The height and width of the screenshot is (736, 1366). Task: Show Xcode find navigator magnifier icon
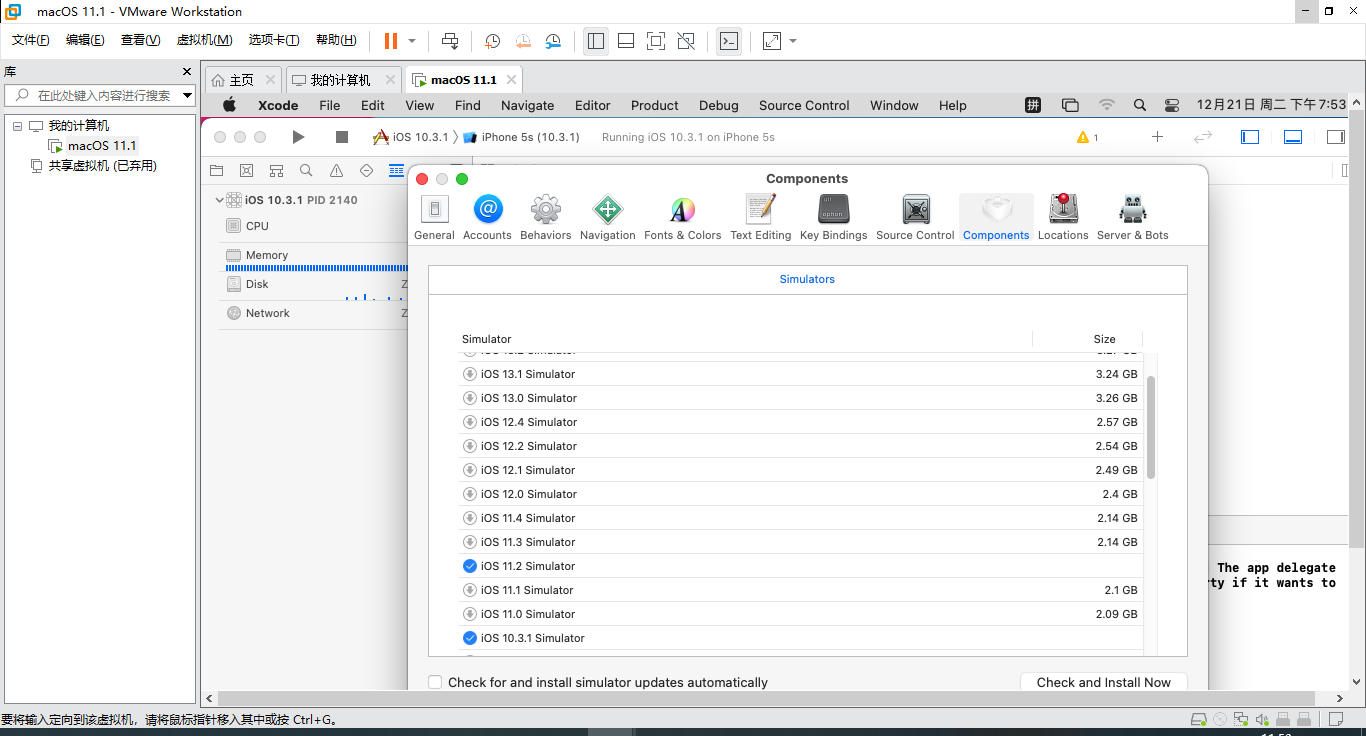point(307,171)
